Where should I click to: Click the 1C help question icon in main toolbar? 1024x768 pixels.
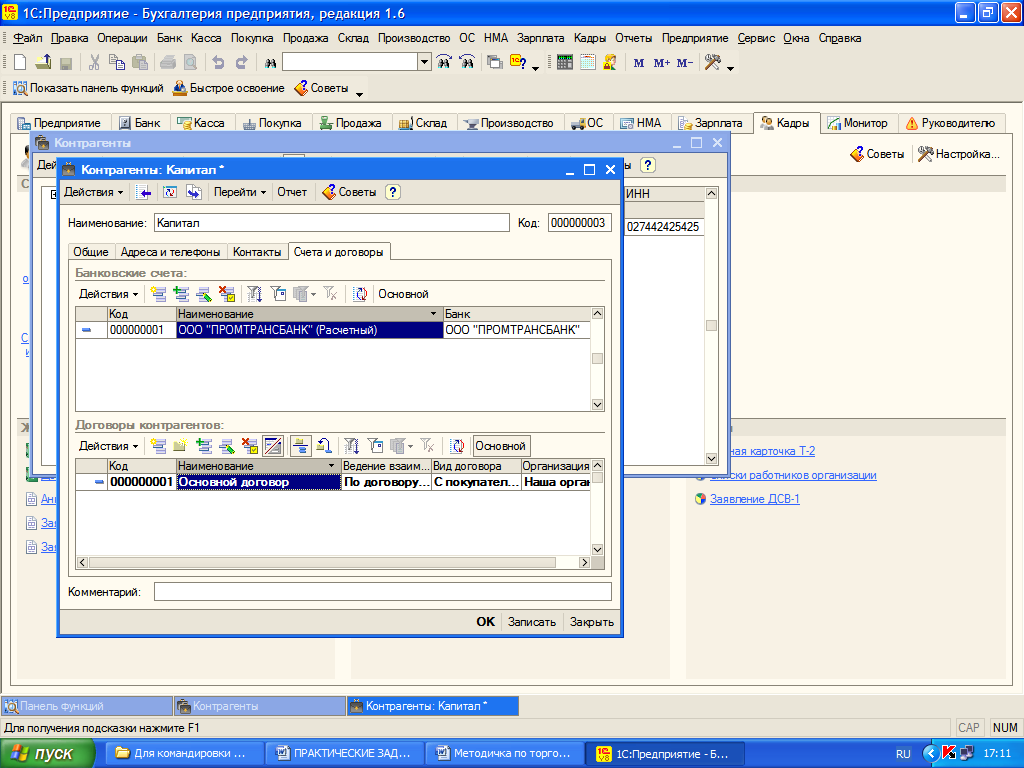point(519,63)
